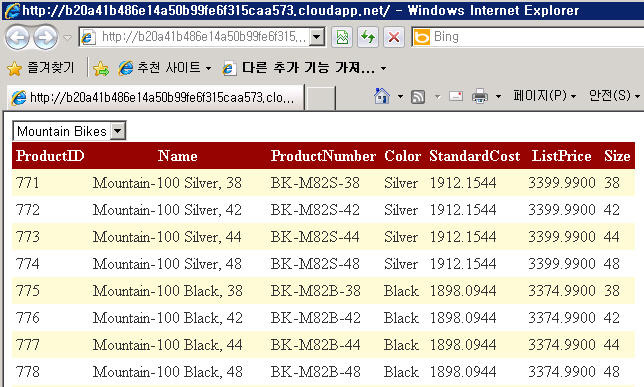Screen dimensions: 644x387
Task: Expand the Home button dropdown arrow
Action: (400, 97)
